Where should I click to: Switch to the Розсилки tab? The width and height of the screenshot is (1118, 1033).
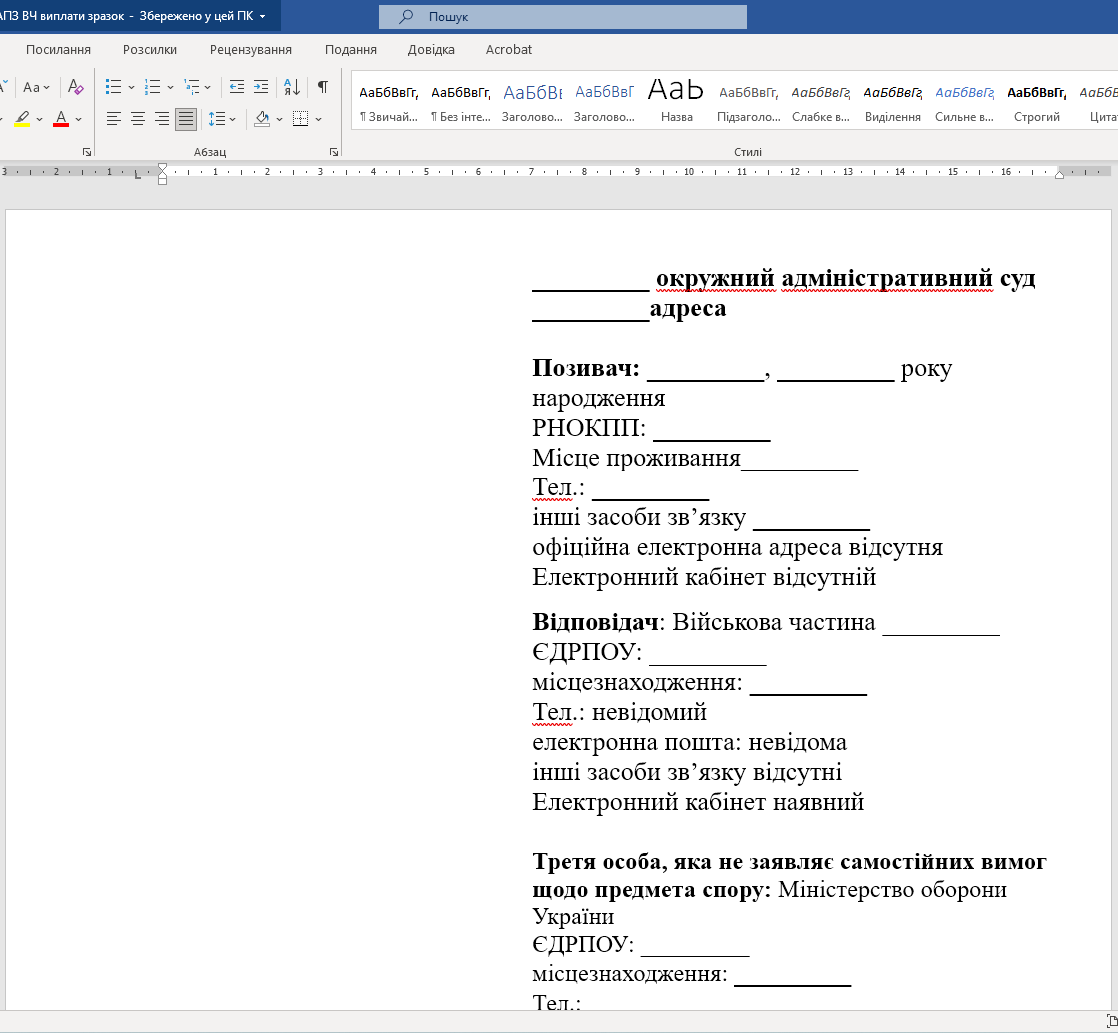(150, 49)
